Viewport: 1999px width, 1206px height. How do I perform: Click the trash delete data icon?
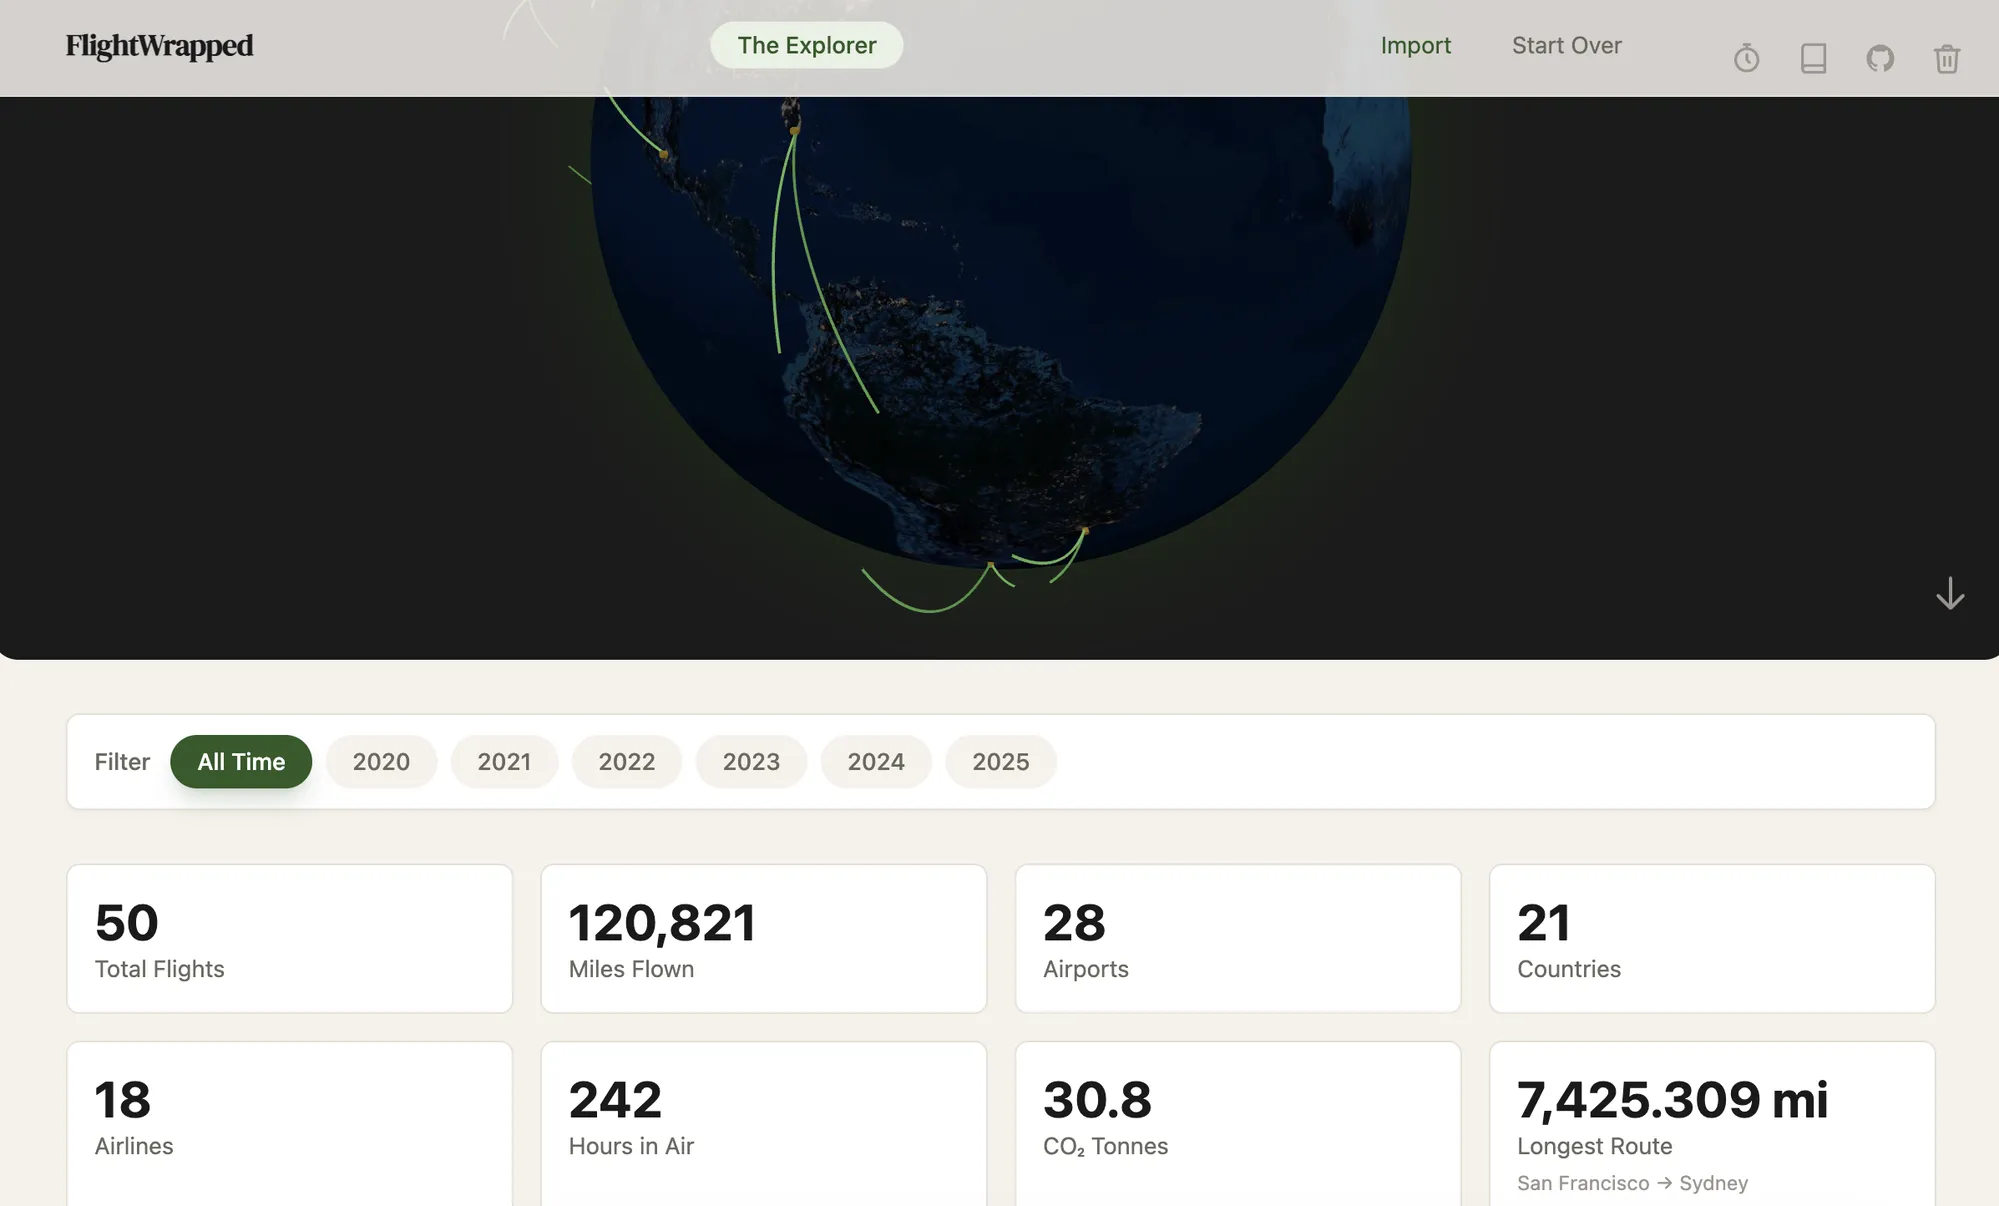coord(1947,59)
